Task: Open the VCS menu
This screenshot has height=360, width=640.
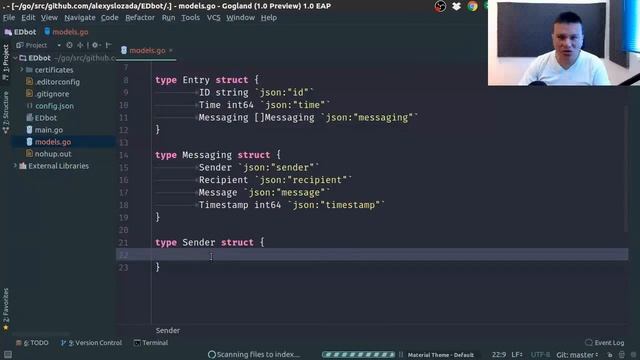Action: coord(213,18)
